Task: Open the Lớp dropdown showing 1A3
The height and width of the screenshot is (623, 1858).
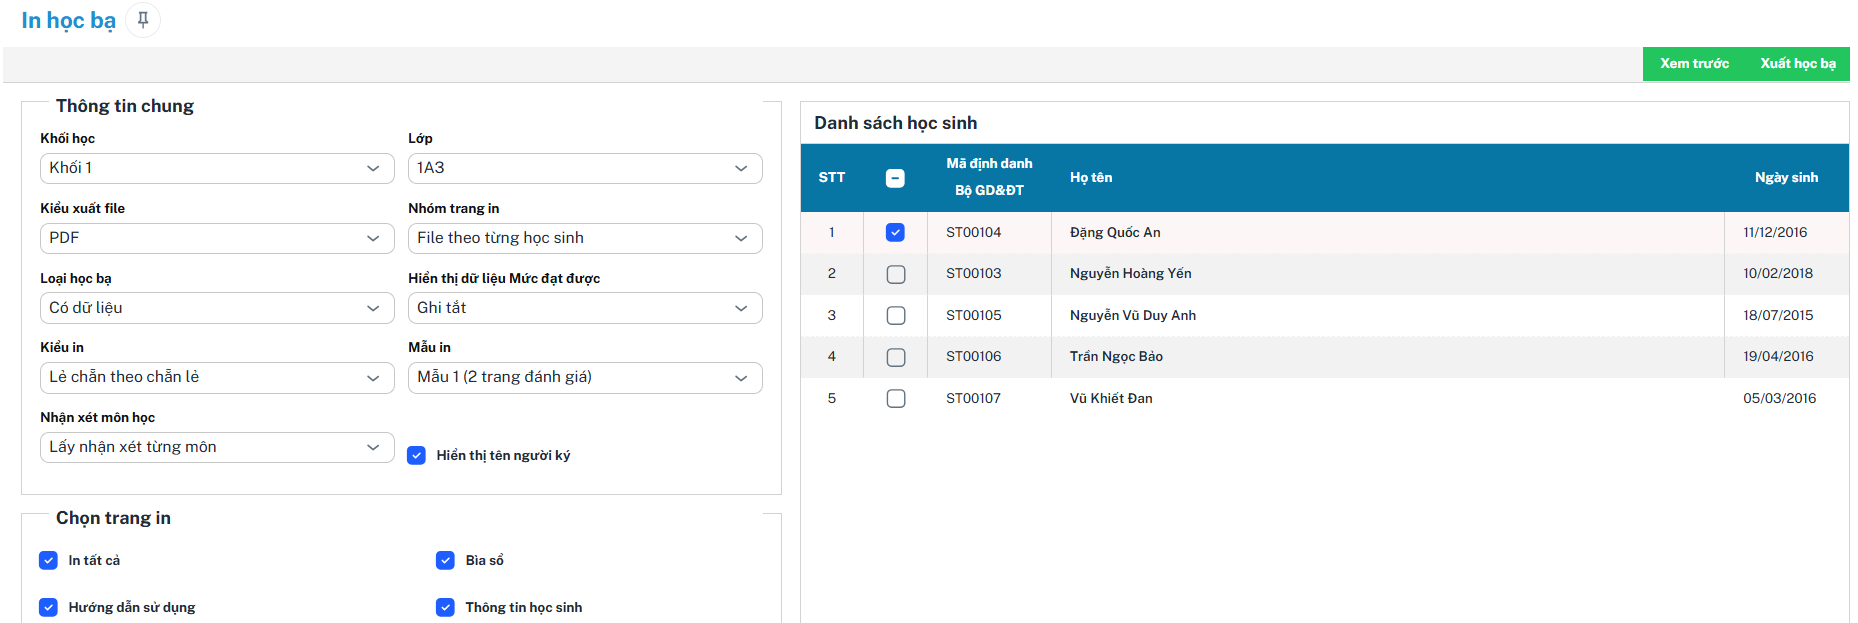Action: (585, 168)
